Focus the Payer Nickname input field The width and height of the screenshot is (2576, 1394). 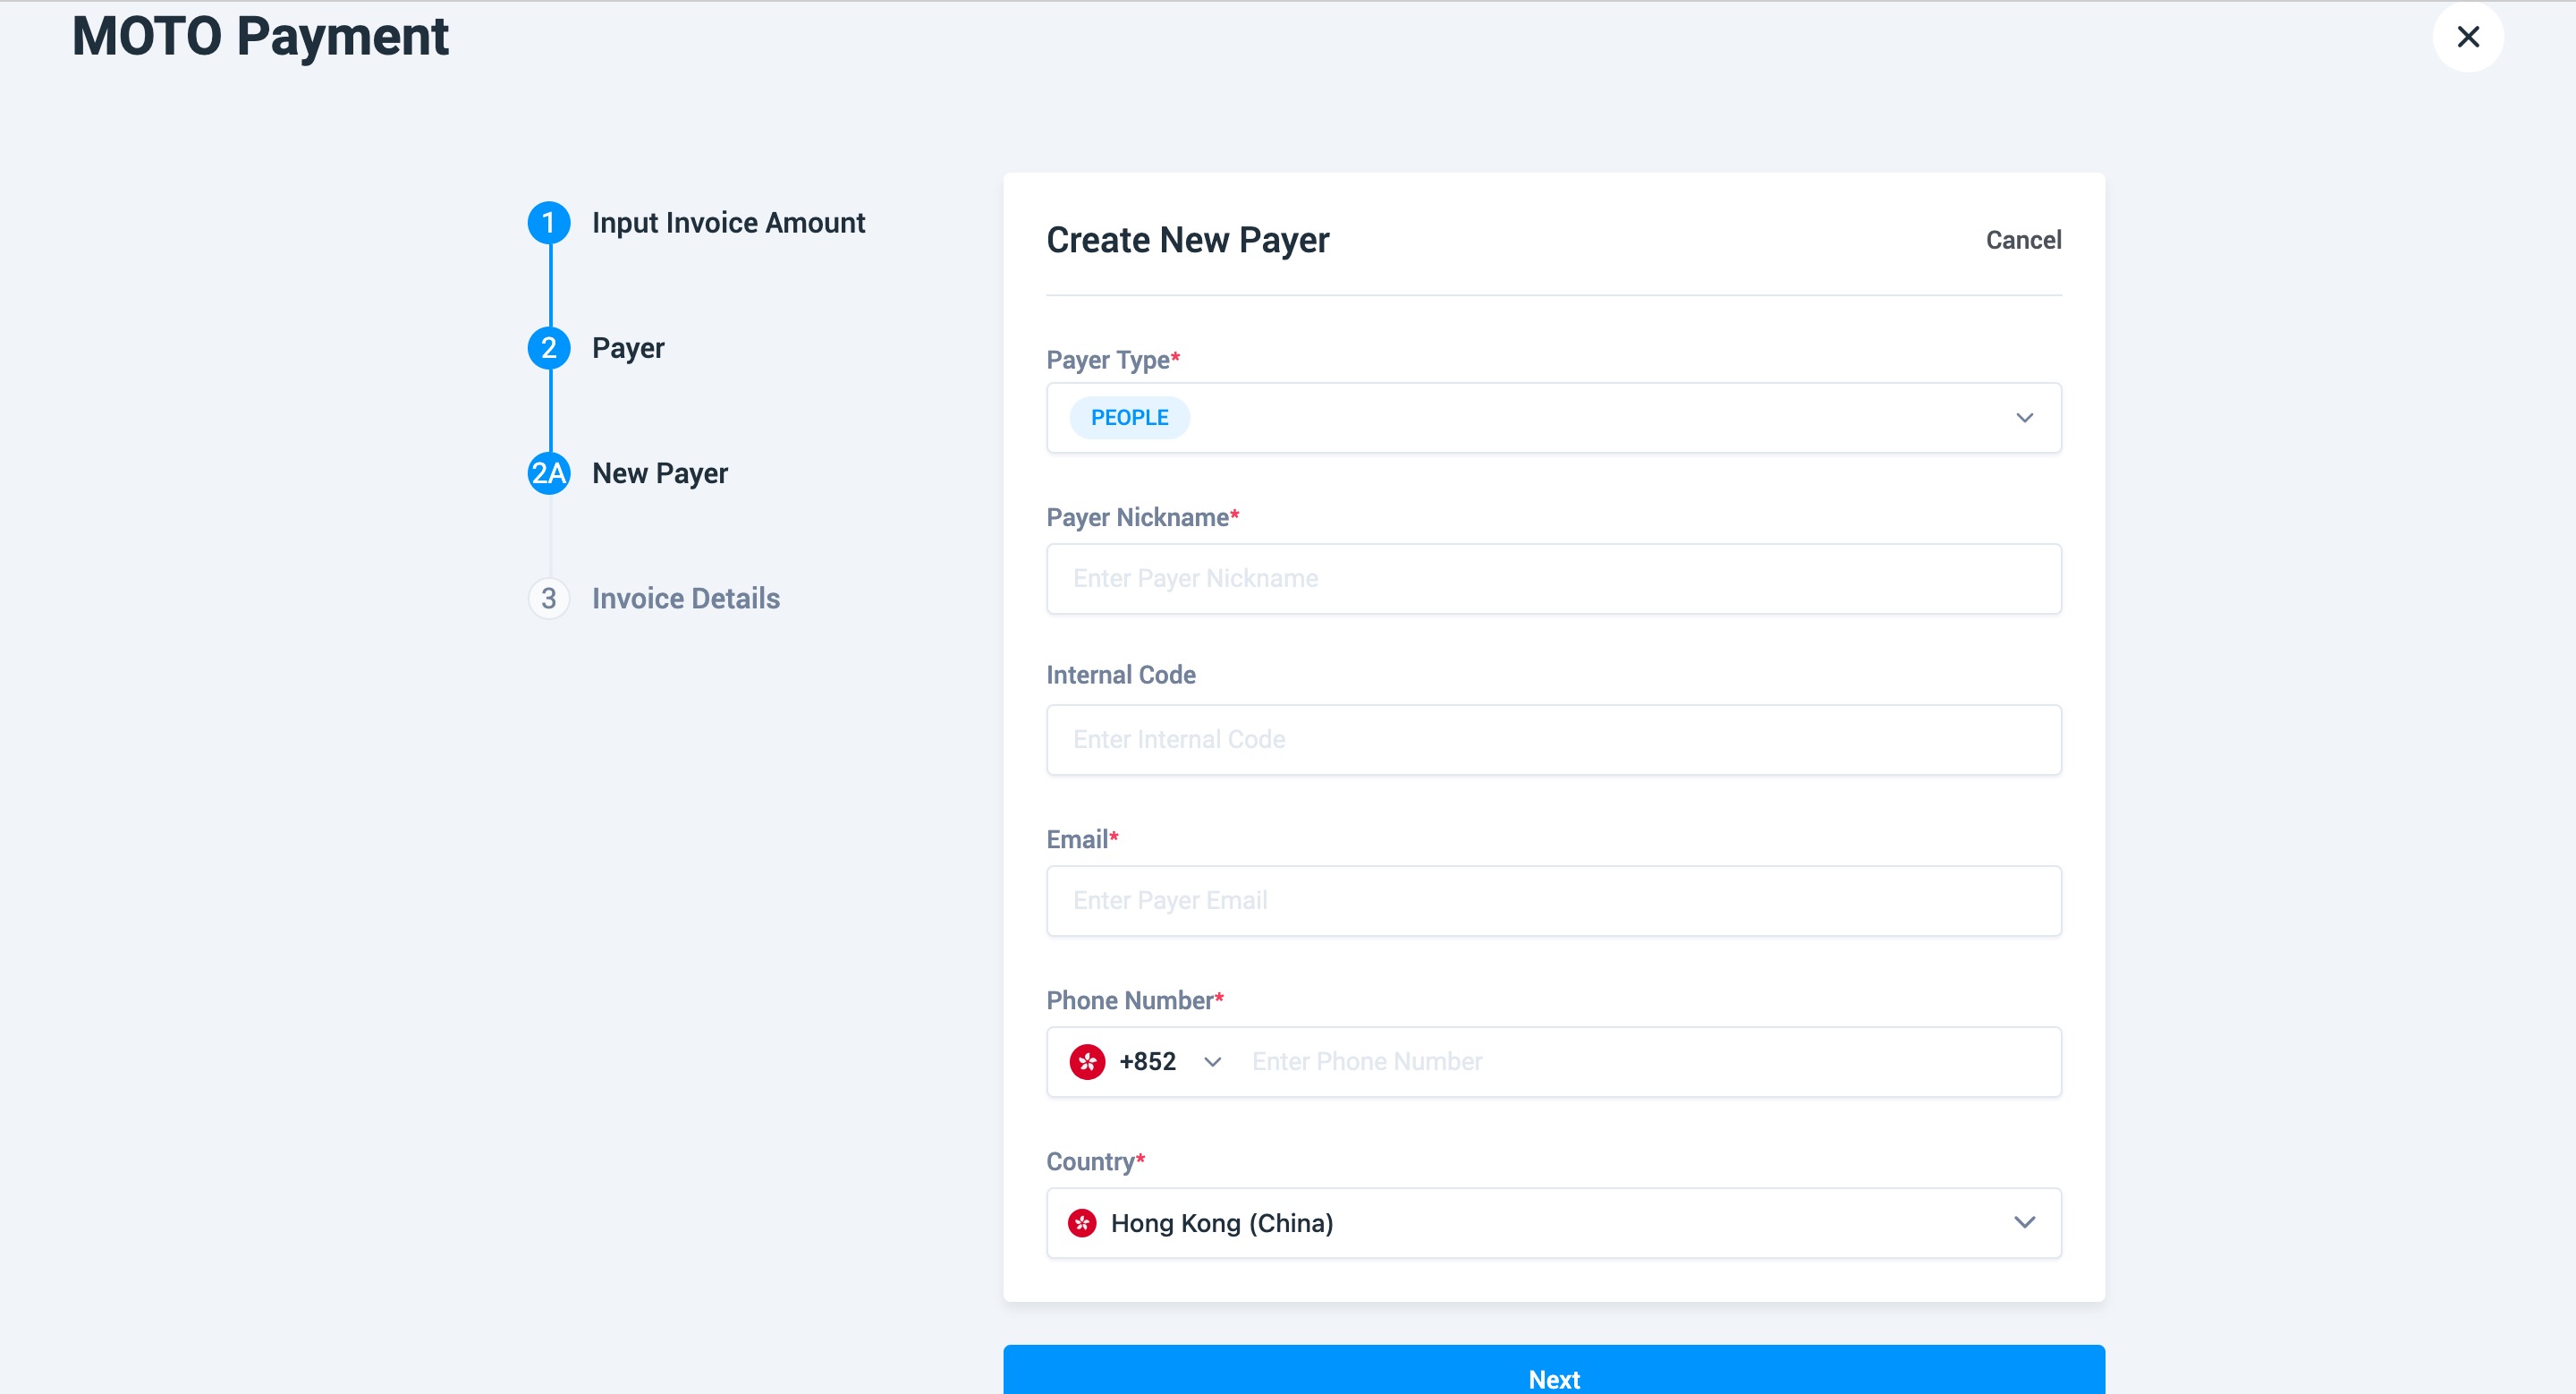point(1553,579)
